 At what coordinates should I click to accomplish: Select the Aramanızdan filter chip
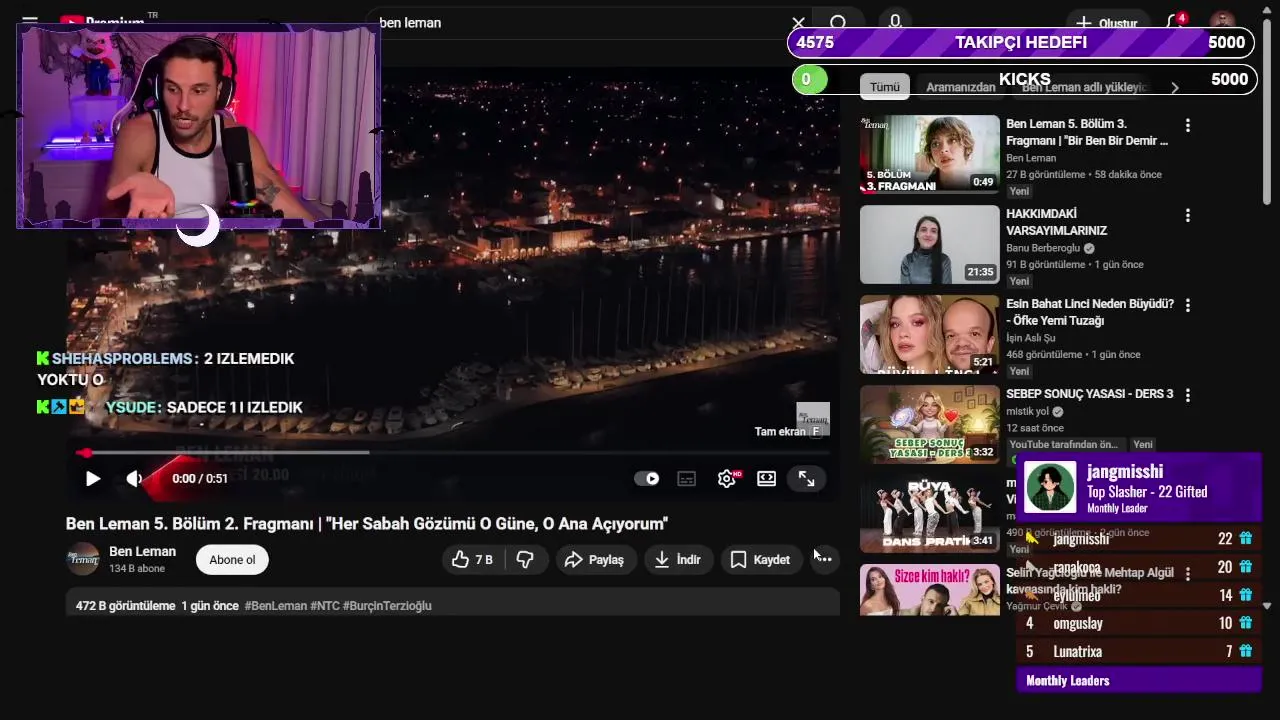pyautogui.click(x=960, y=87)
